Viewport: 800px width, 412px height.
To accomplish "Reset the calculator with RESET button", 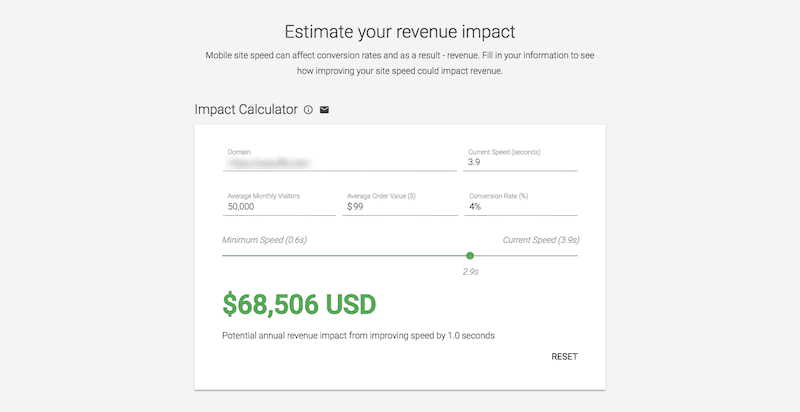I will (x=564, y=357).
